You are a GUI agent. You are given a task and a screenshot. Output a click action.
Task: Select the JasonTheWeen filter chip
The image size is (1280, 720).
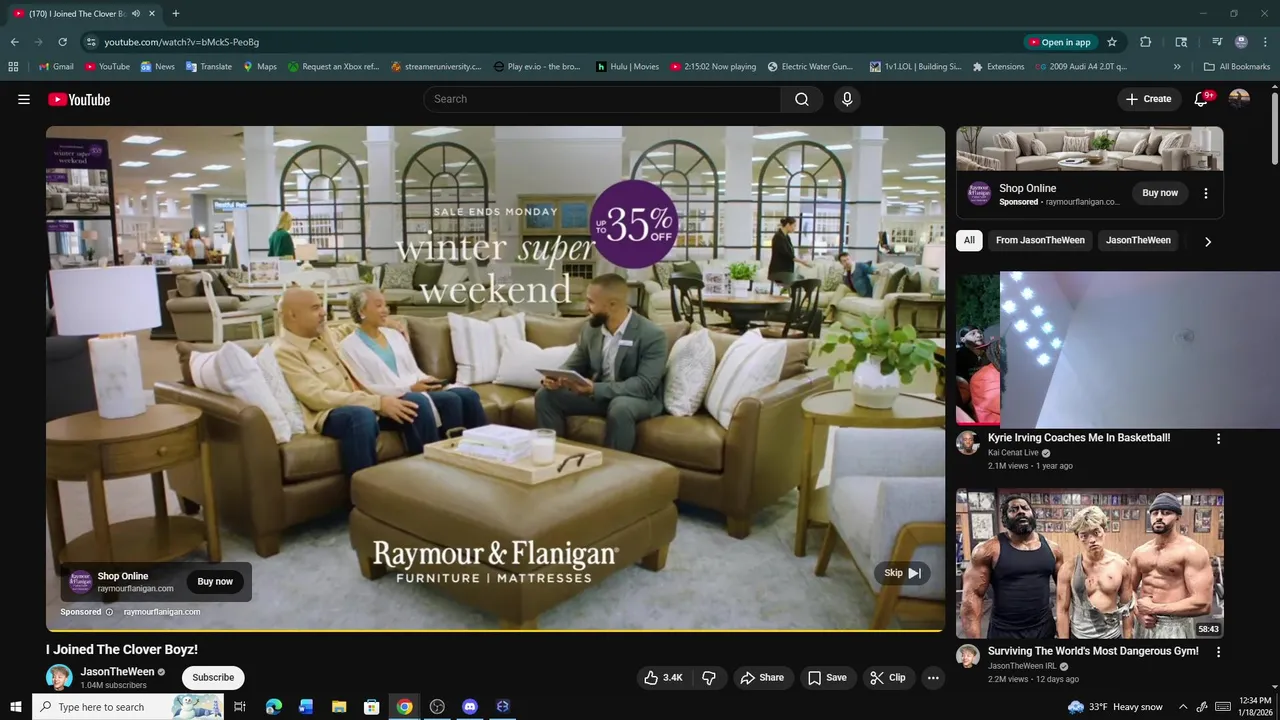[1138, 241]
